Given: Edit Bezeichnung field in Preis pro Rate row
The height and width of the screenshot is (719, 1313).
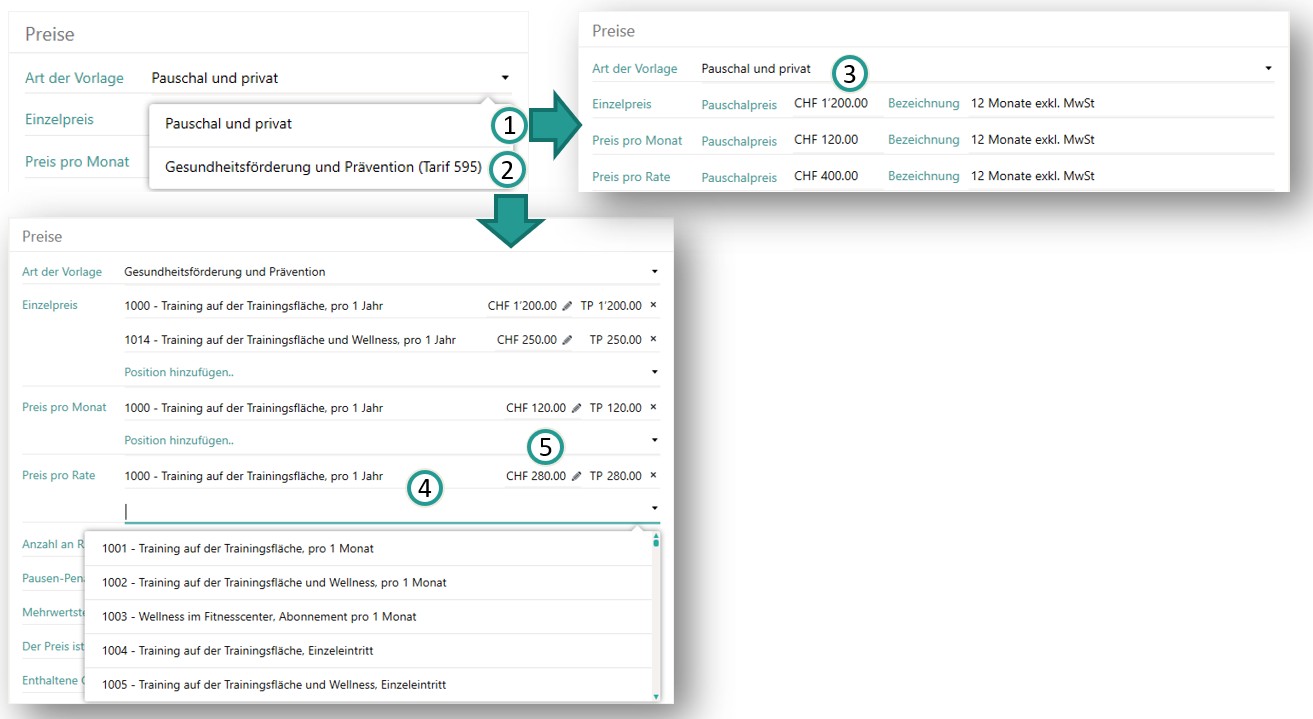Looking at the screenshot, I should coord(1120,176).
